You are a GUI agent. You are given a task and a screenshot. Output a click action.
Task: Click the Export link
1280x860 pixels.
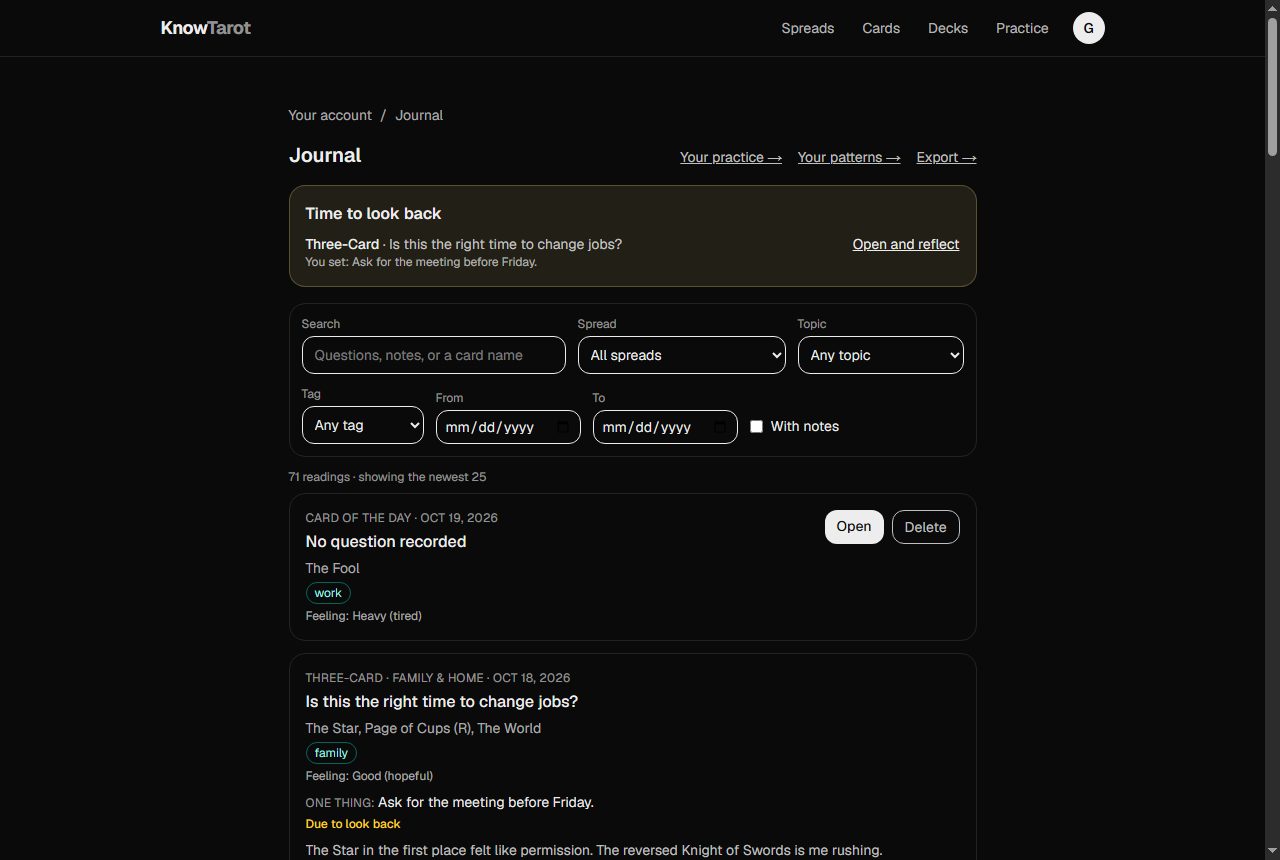point(946,157)
